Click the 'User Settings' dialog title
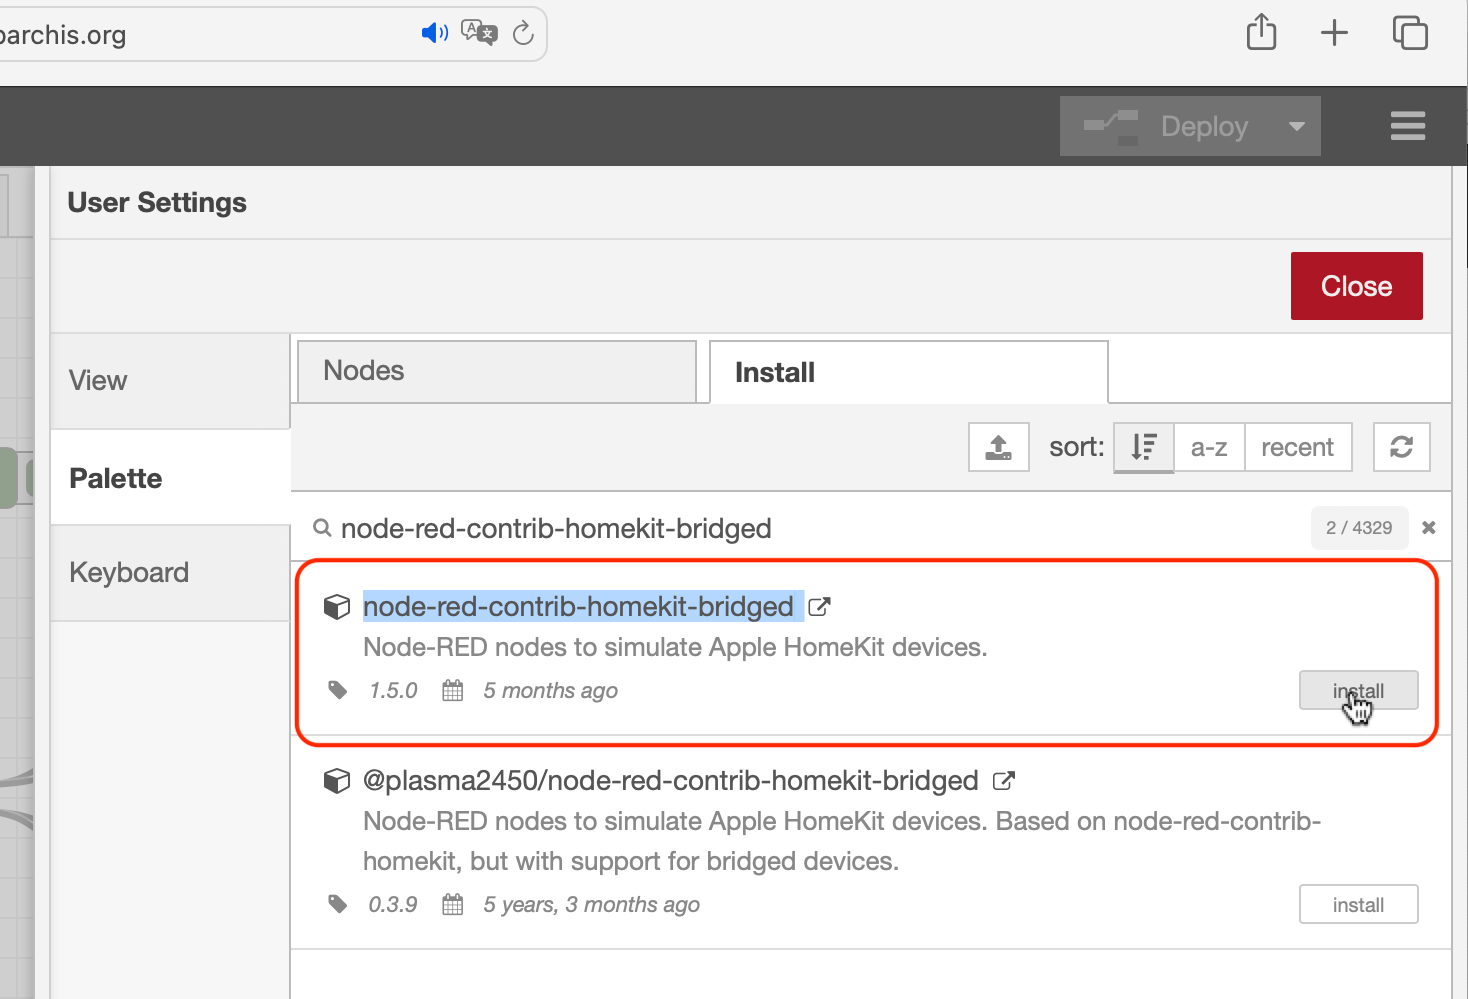The image size is (1468, 999). [157, 202]
